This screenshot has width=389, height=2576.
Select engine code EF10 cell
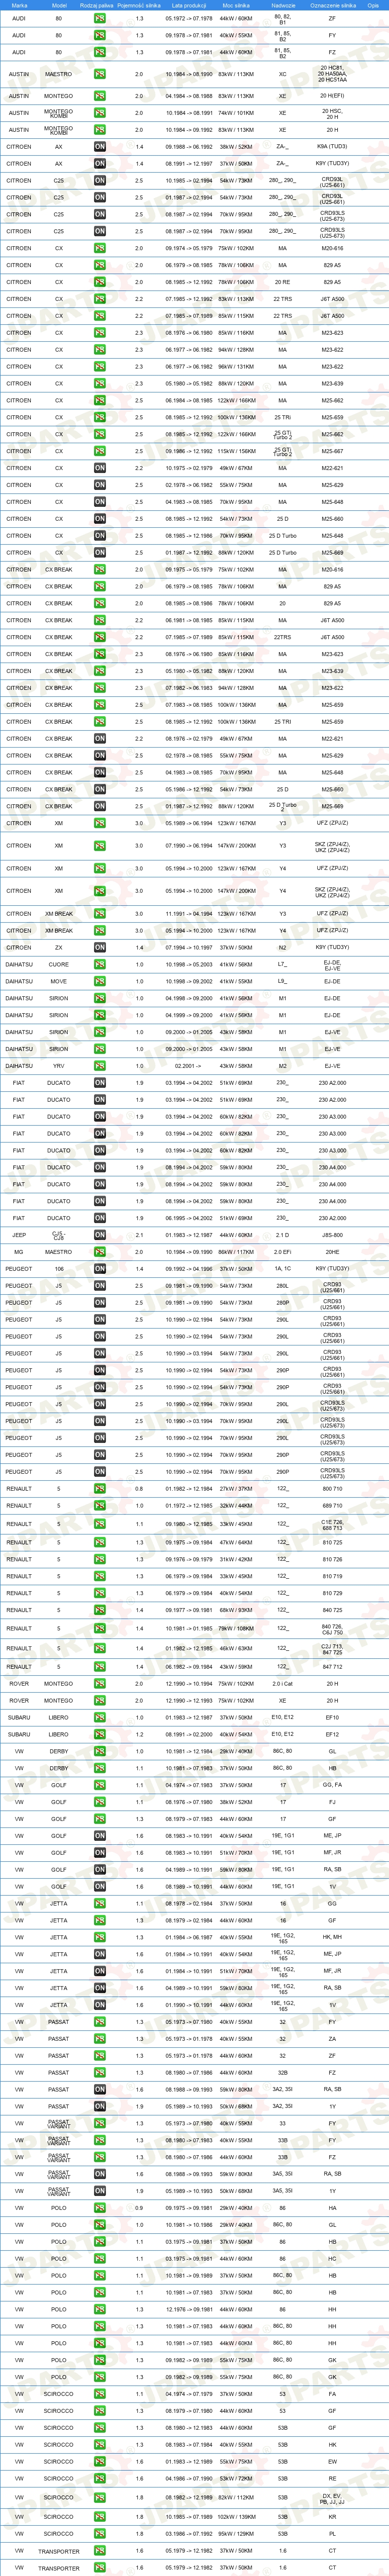pos(332,1717)
